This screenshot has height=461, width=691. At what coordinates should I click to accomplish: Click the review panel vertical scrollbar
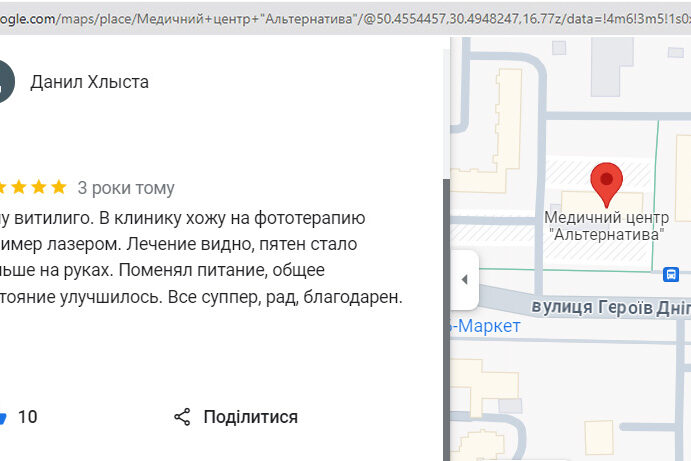click(x=446, y=300)
